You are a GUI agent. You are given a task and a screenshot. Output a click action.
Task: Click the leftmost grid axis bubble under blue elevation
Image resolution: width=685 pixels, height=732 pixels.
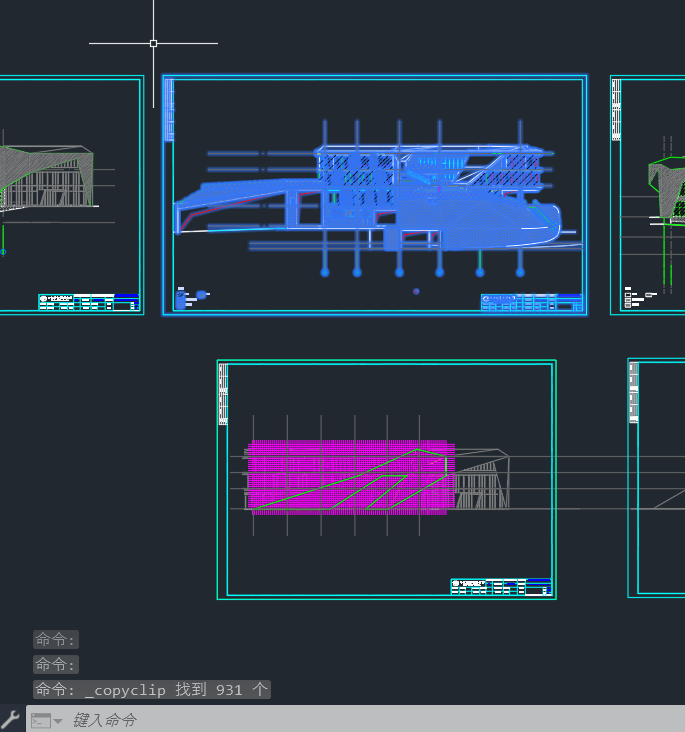tap(325, 271)
